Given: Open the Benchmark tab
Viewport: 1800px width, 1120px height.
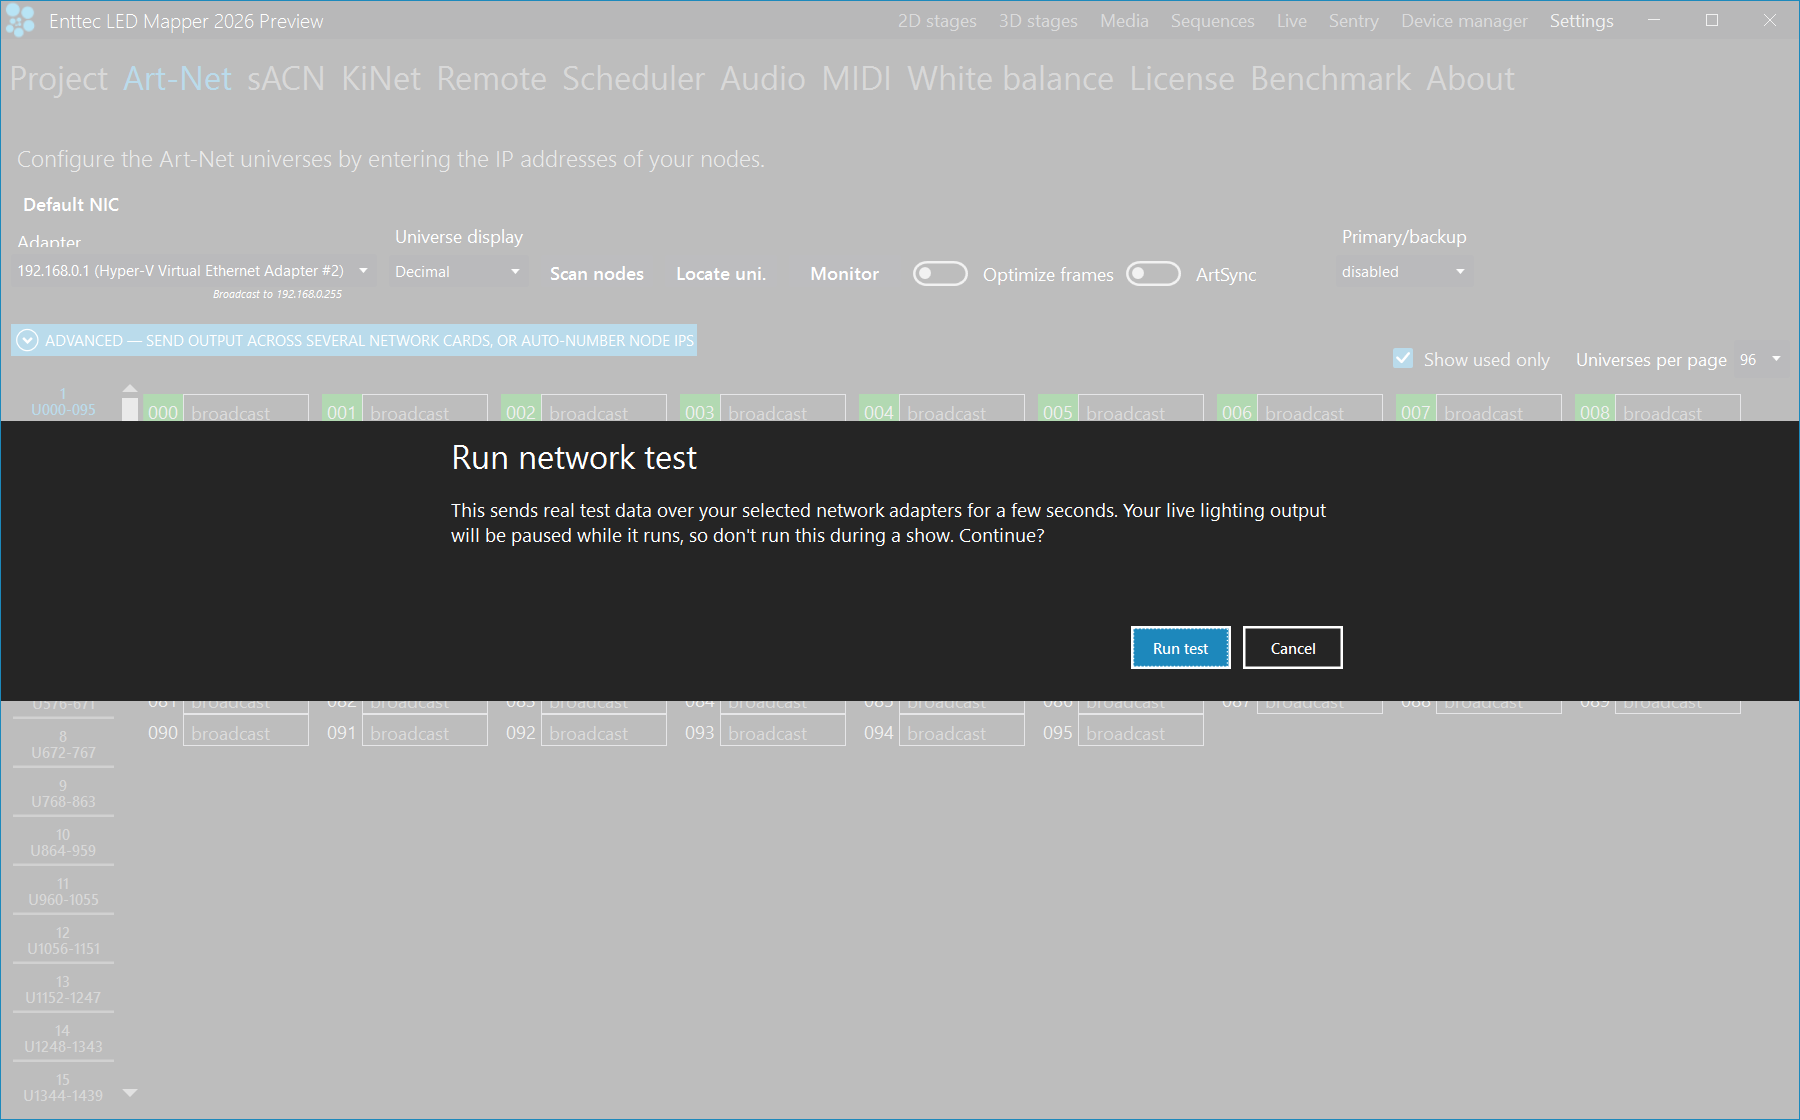Looking at the screenshot, I should pos(1330,79).
